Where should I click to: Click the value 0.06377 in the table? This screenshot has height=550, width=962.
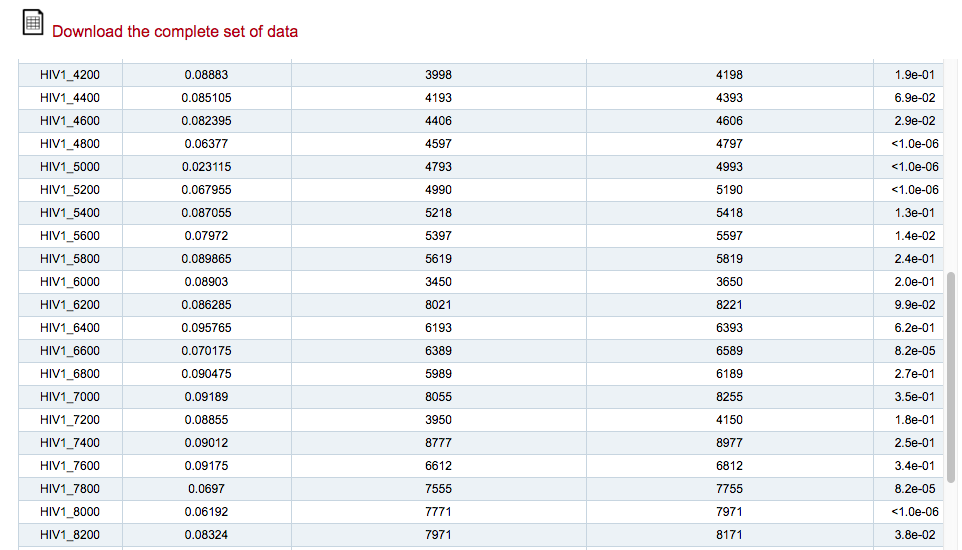(206, 144)
